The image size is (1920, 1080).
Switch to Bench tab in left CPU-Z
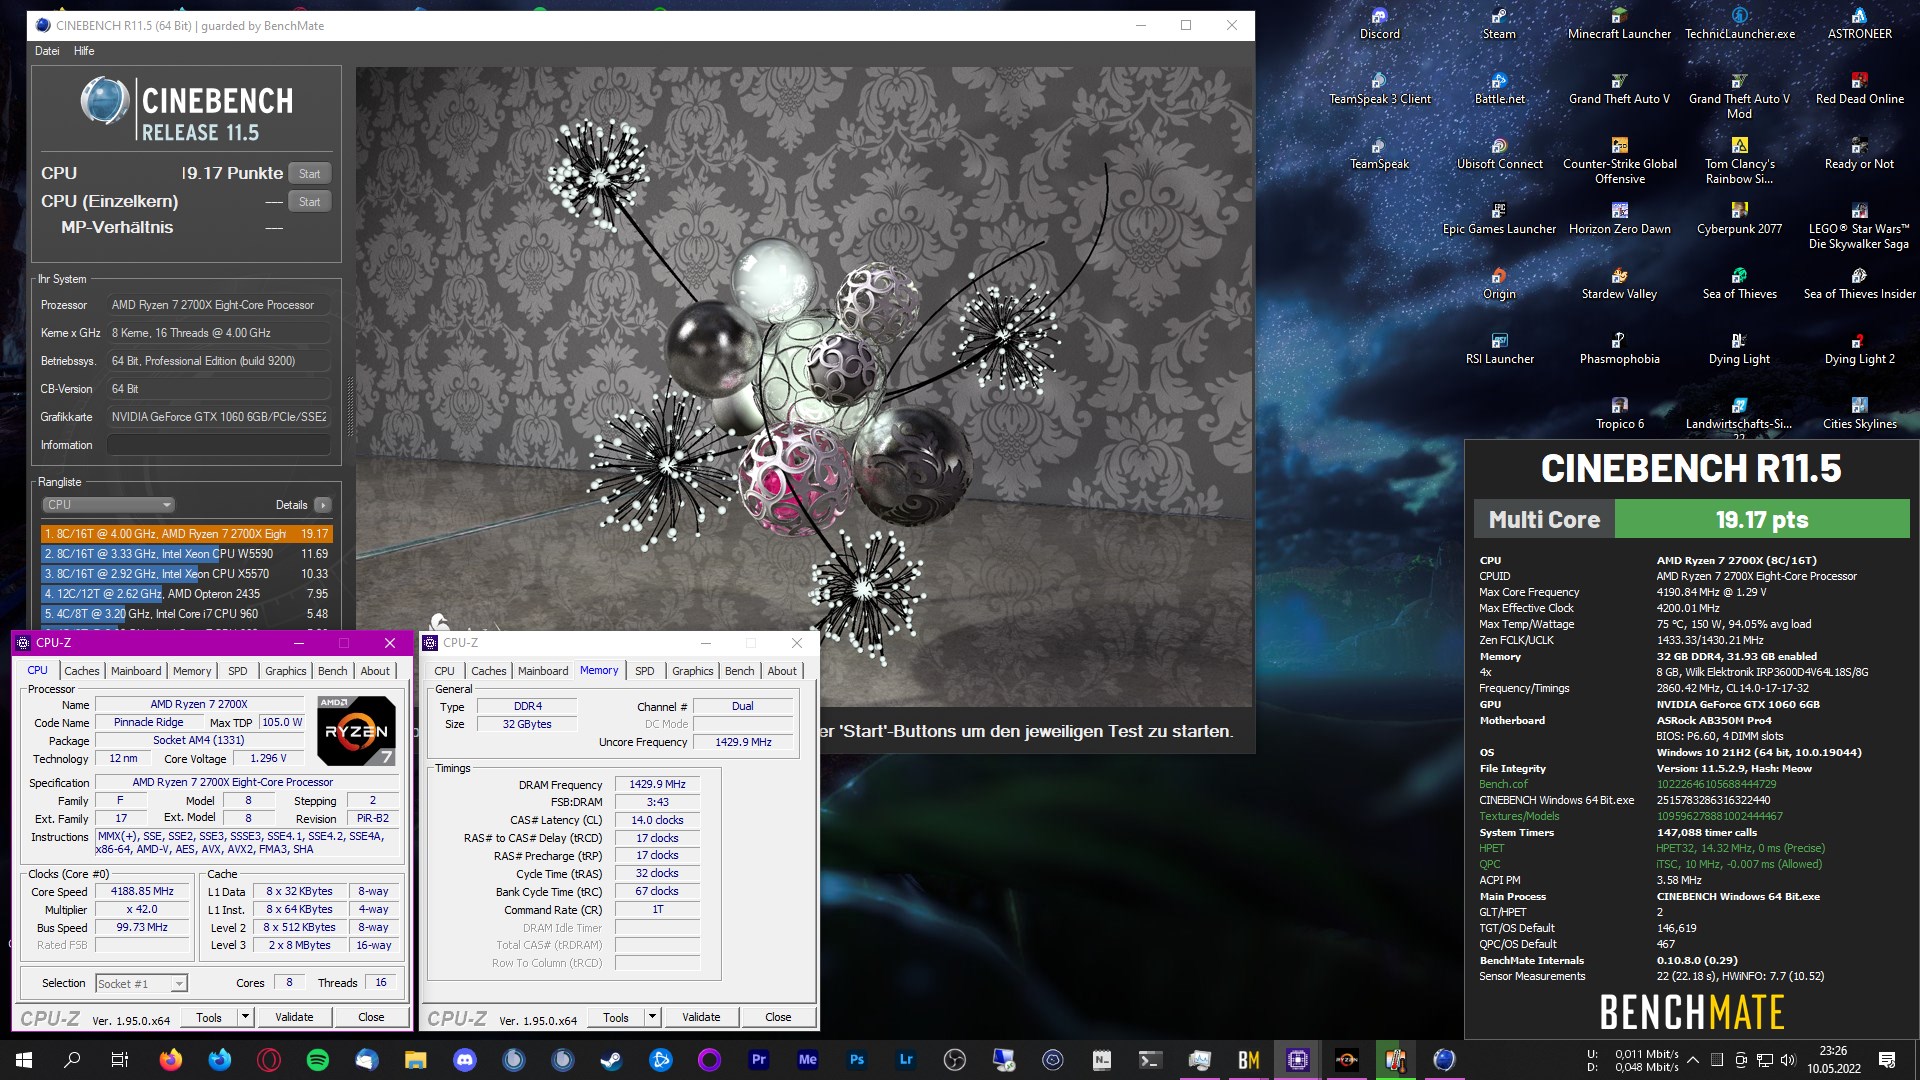pyautogui.click(x=333, y=671)
